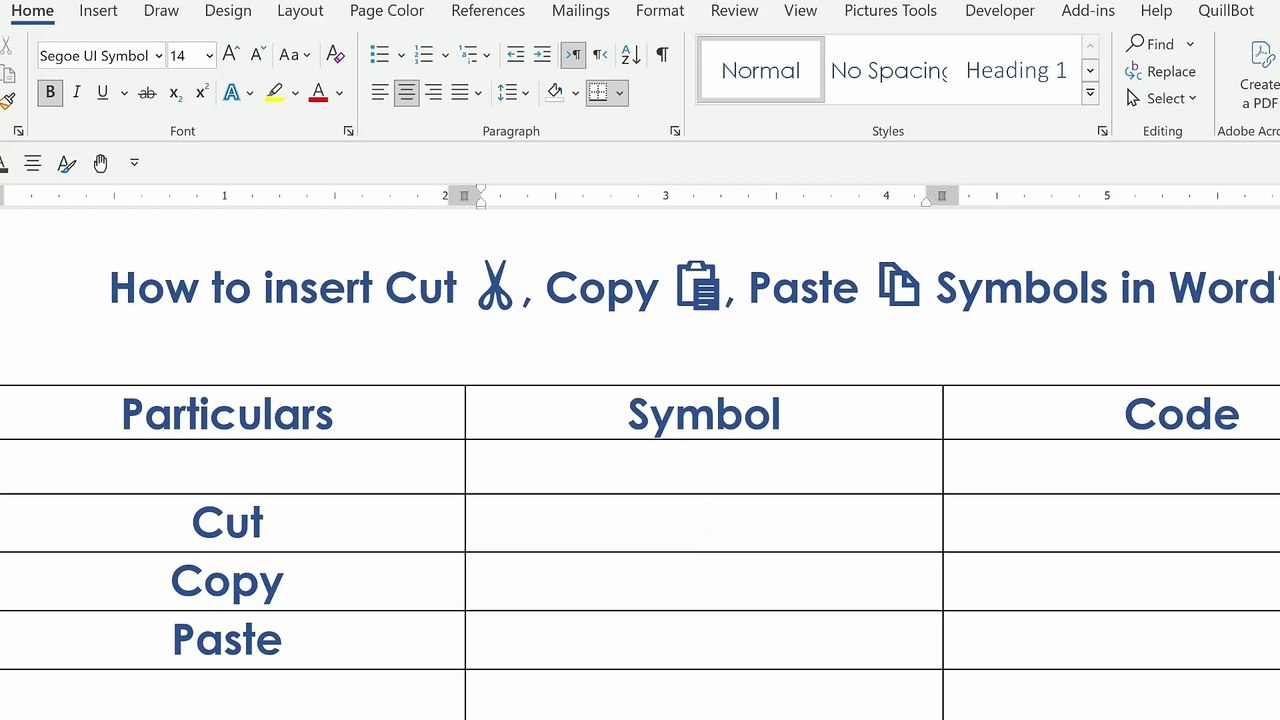This screenshot has width=1280, height=720.
Task: Center align text
Action: (406, 93)
